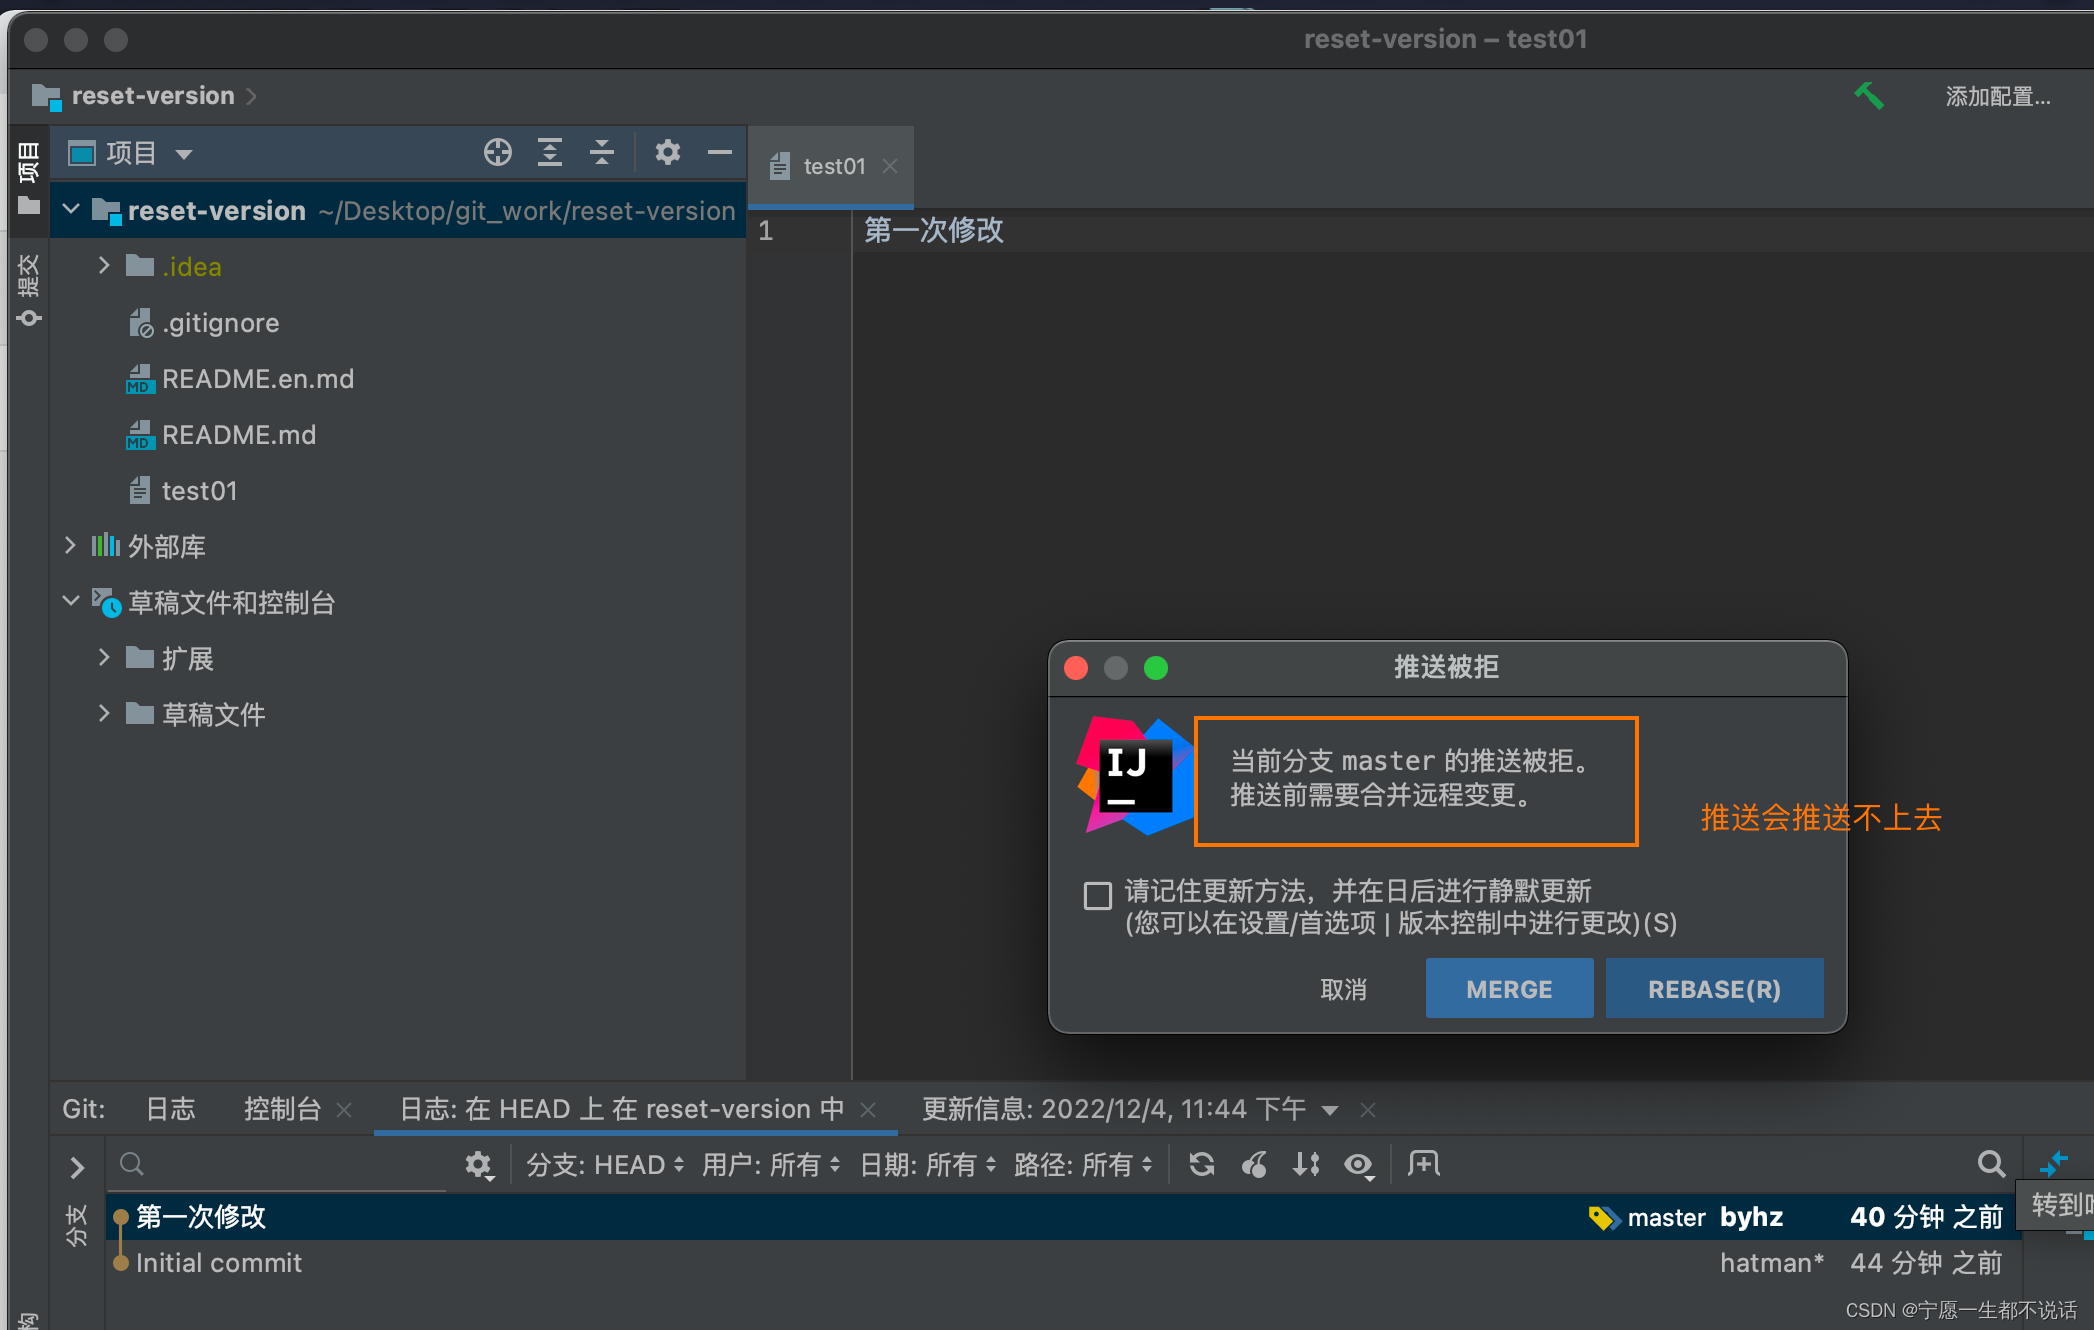Click the MERGE button
Viewport: 2094px width, 1330px height.
(x=1509, y=989)
